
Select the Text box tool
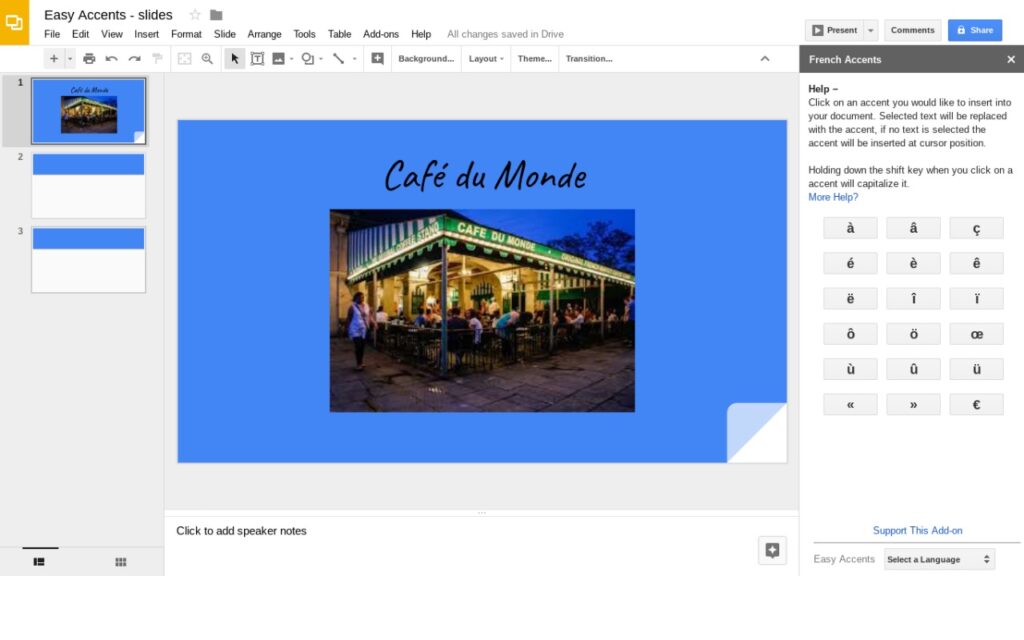[x=258, y=58]
